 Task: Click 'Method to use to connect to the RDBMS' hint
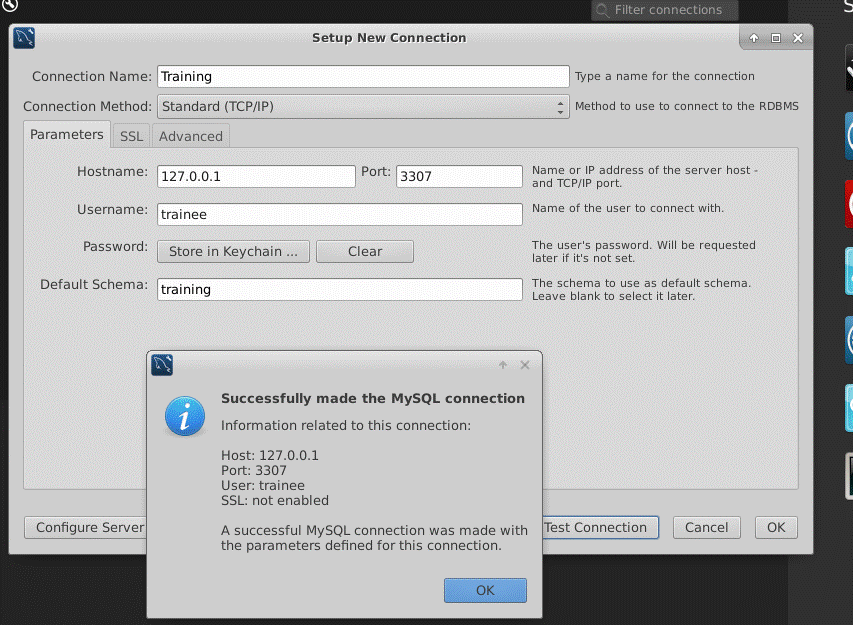pyautogui.click(x=687, y=106)
